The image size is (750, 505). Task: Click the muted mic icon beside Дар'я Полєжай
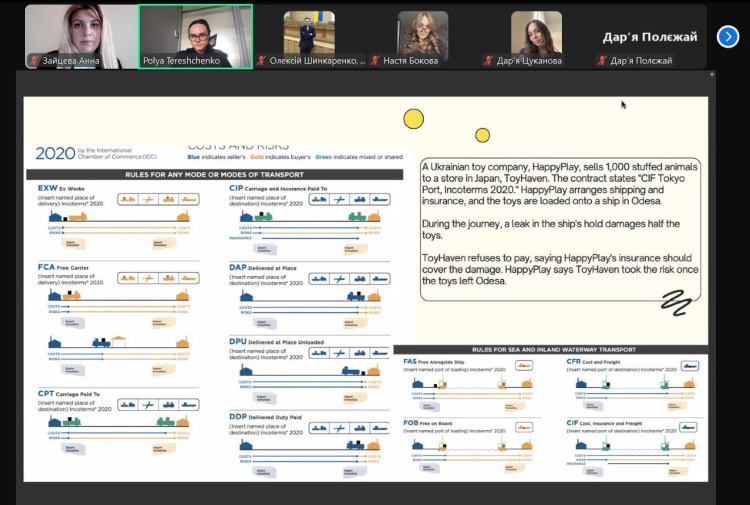(x=602, y=61)
